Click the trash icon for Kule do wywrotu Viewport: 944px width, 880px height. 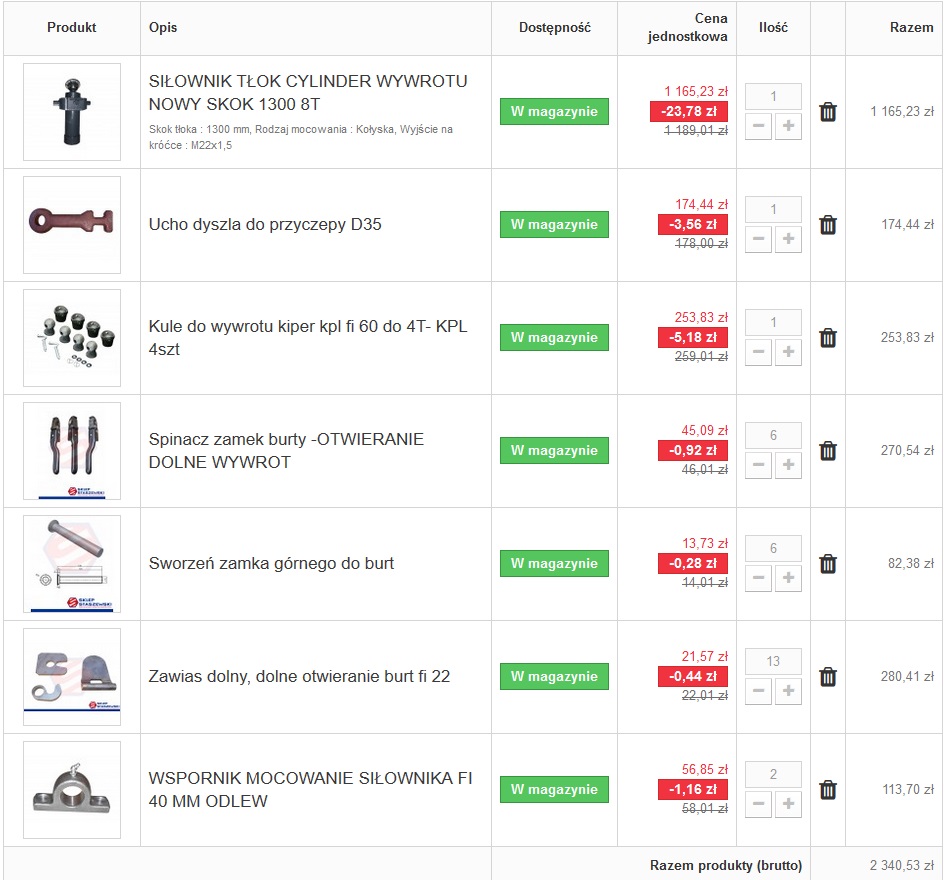828,338
